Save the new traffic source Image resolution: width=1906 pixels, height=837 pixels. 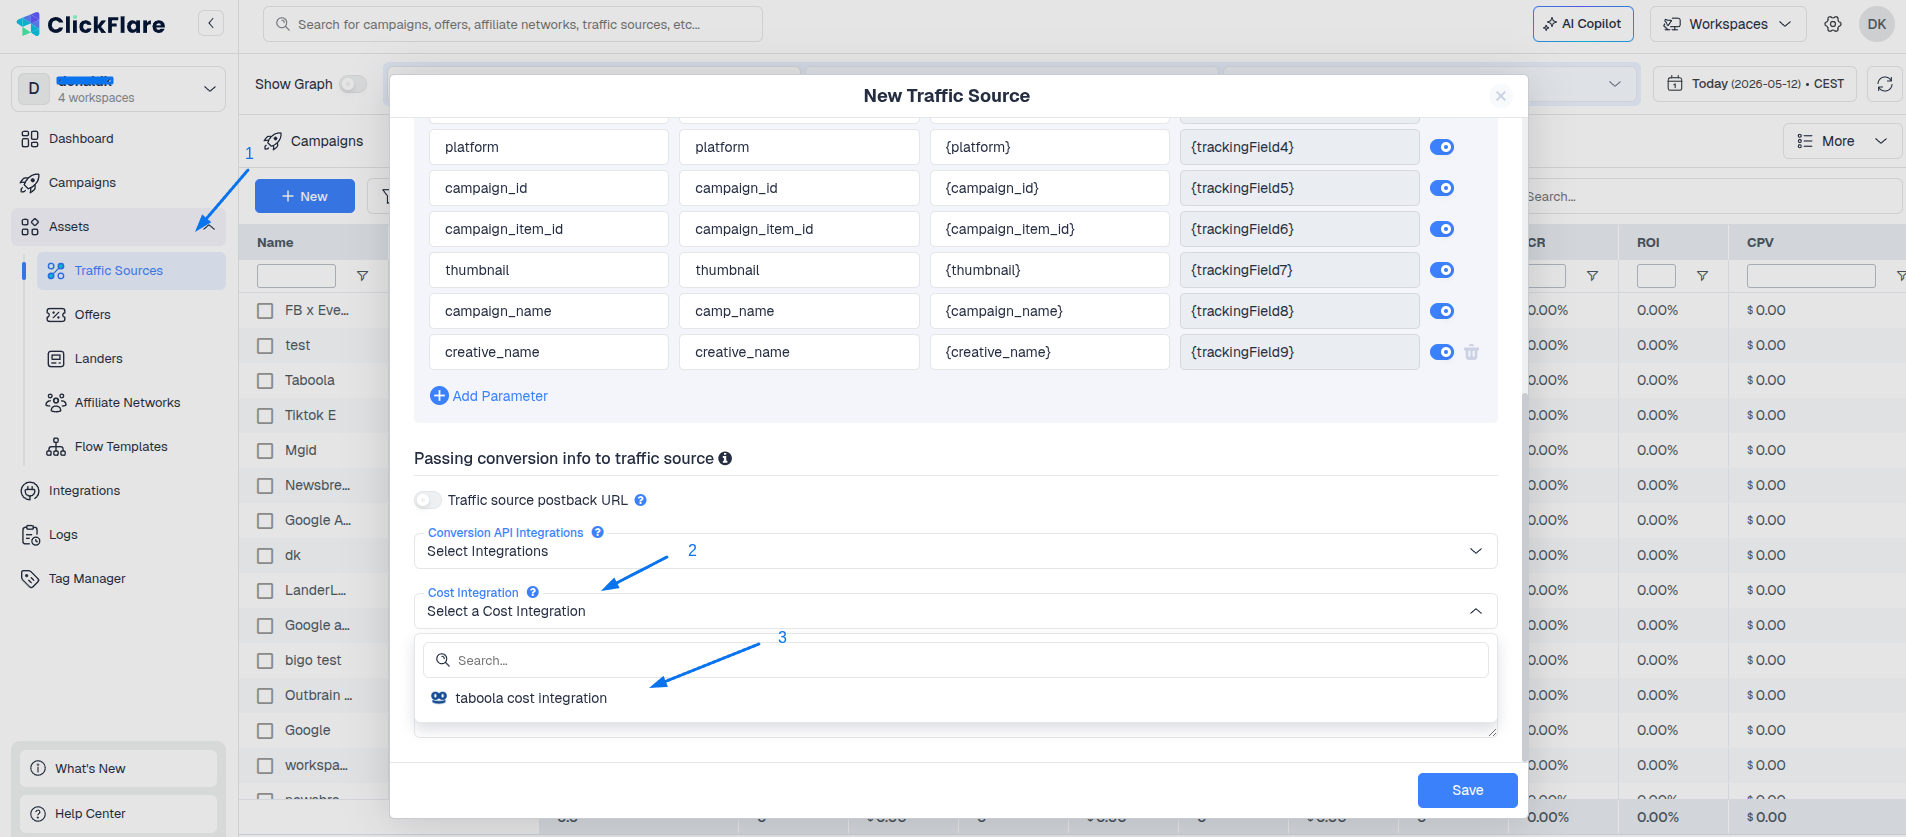pyautogui.click(x=1467, y=790)
